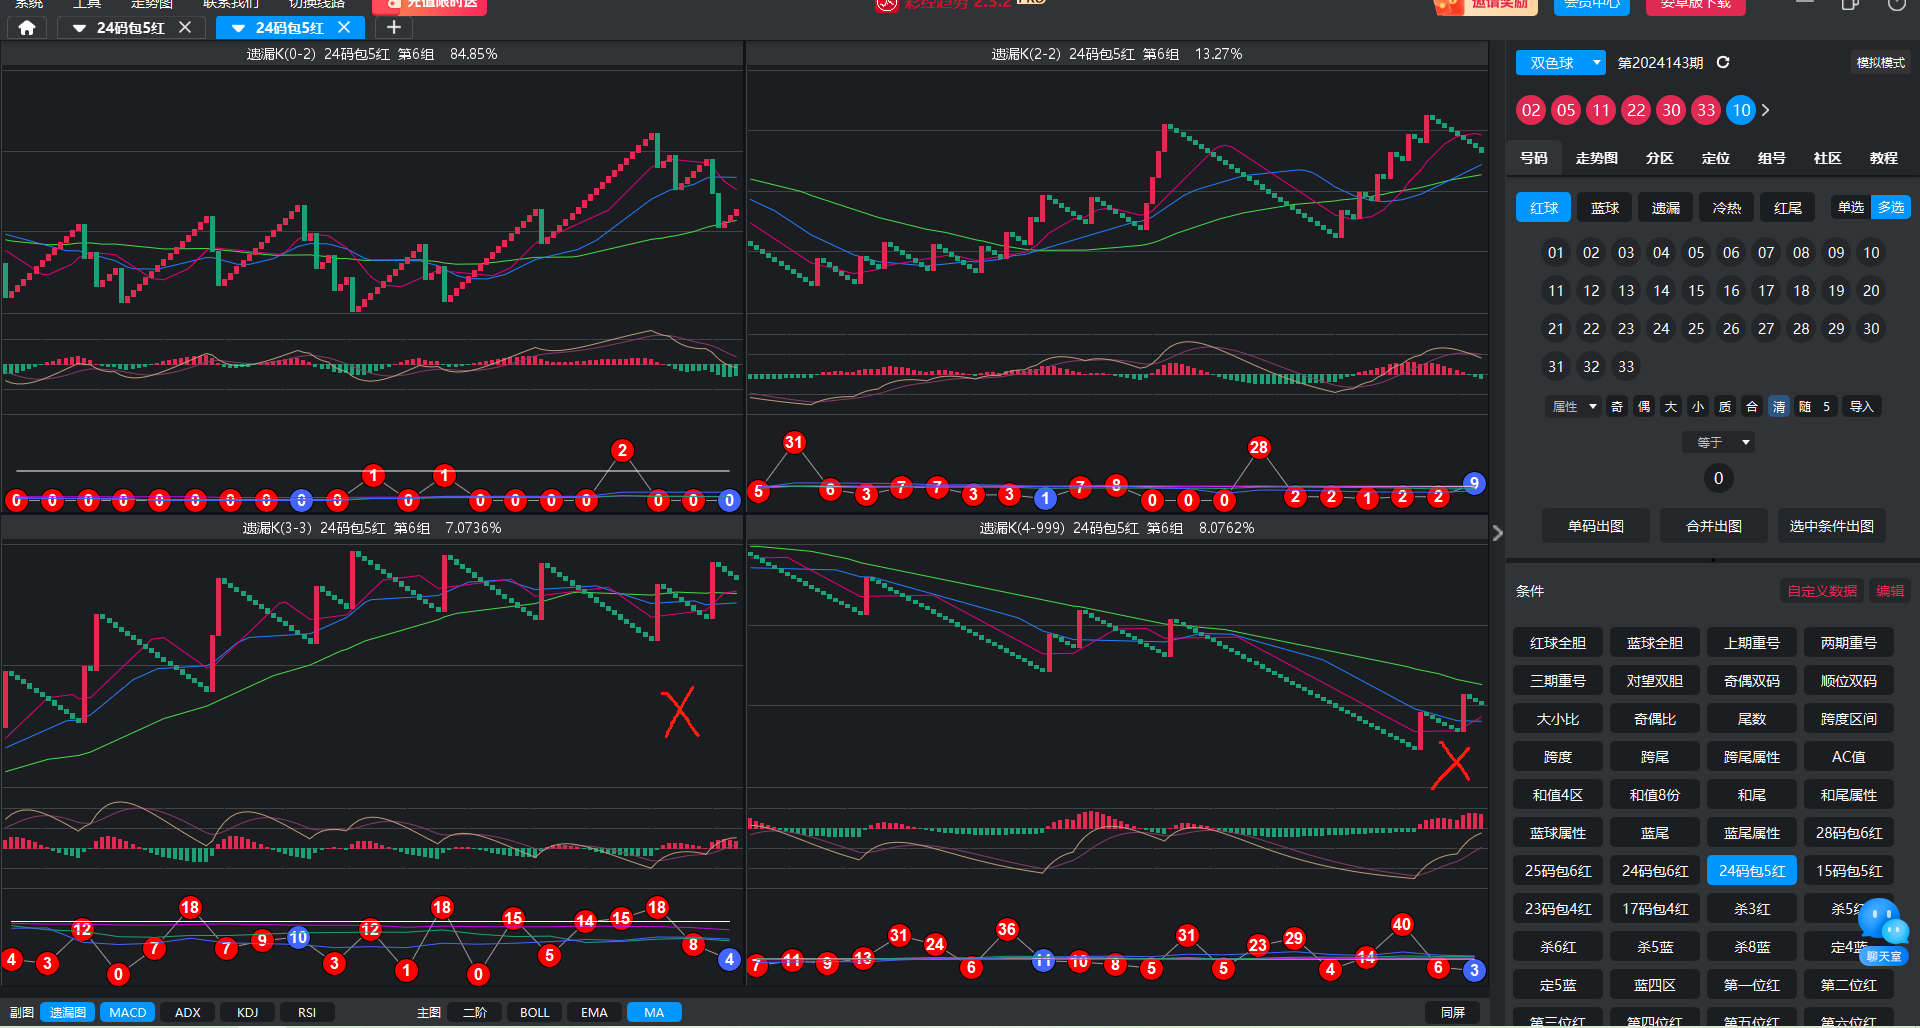The width and height of the screenshot is (1920, 1028).
Task: Refresh the 第2024143期 draw data
Action: tap(1723, 62)
